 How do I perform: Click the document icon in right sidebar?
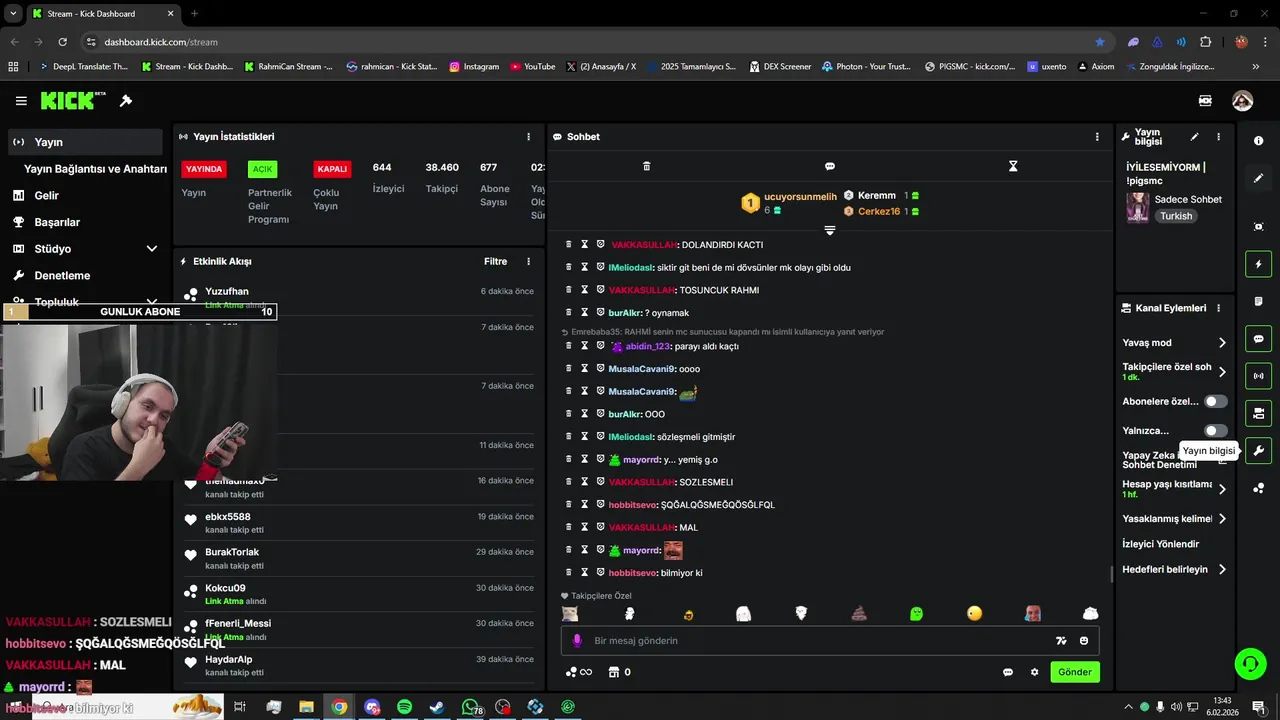(1258, 301)
